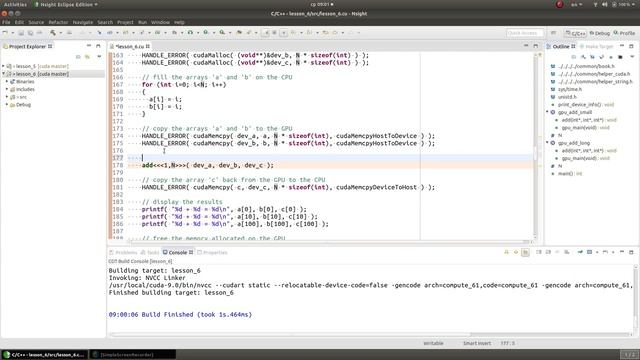
Task: Click the Open Perspective icon
Action: (x=553, y=33)
